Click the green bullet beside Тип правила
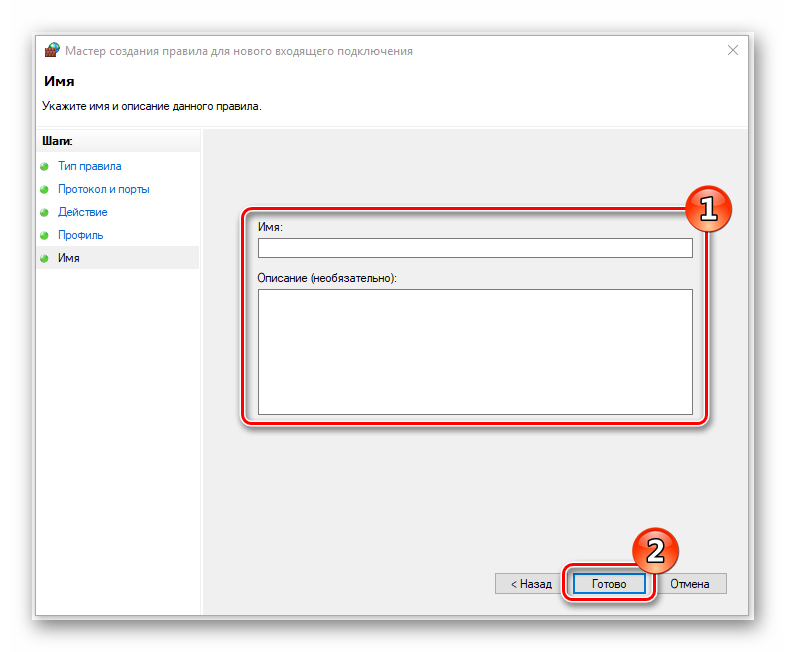 (x=44, y=166)
